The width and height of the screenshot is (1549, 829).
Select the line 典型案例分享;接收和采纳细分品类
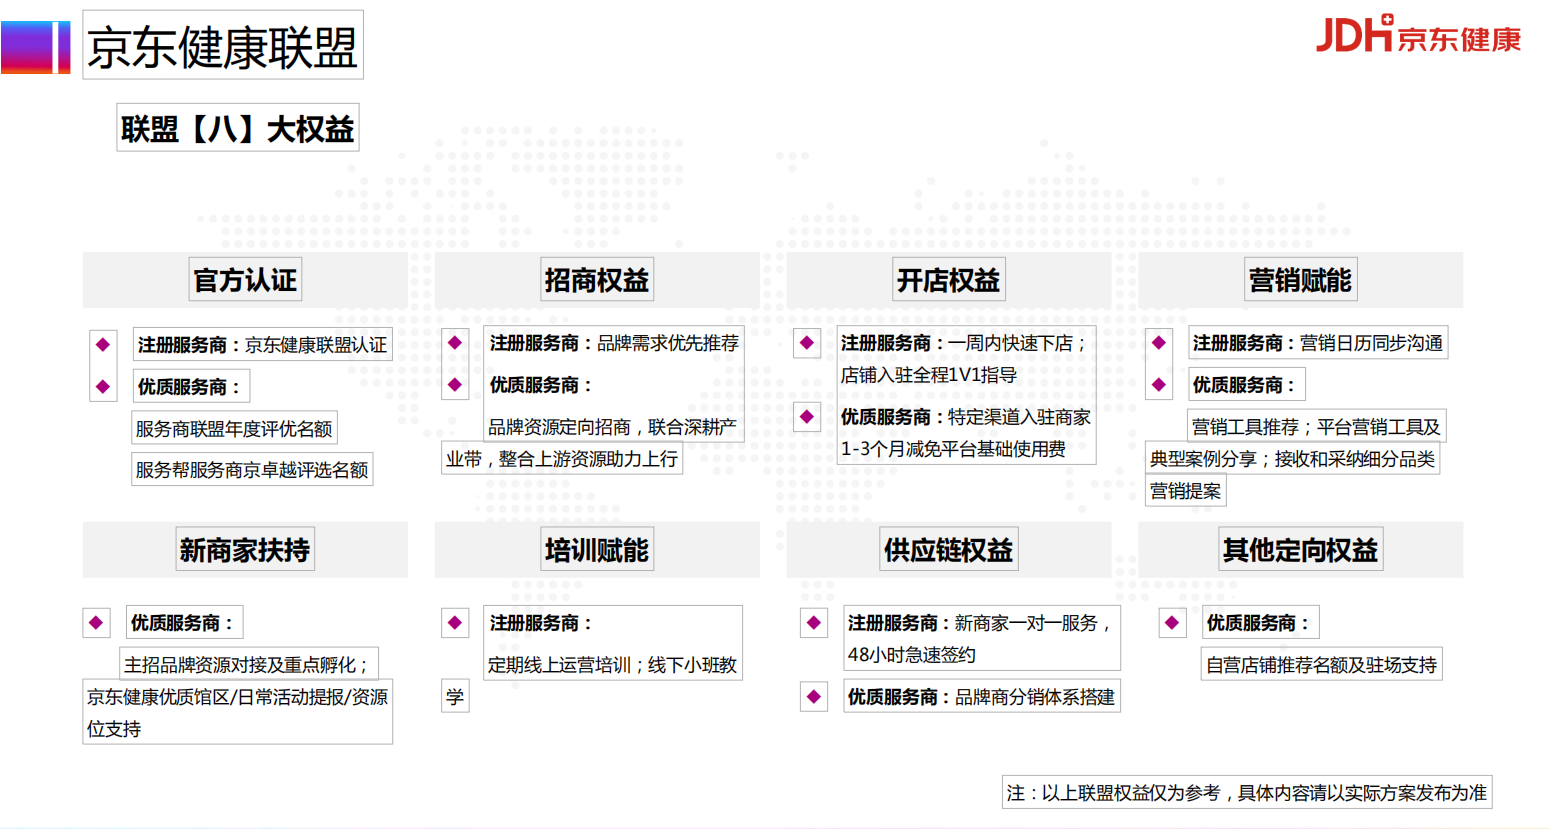click(1292, 459)
